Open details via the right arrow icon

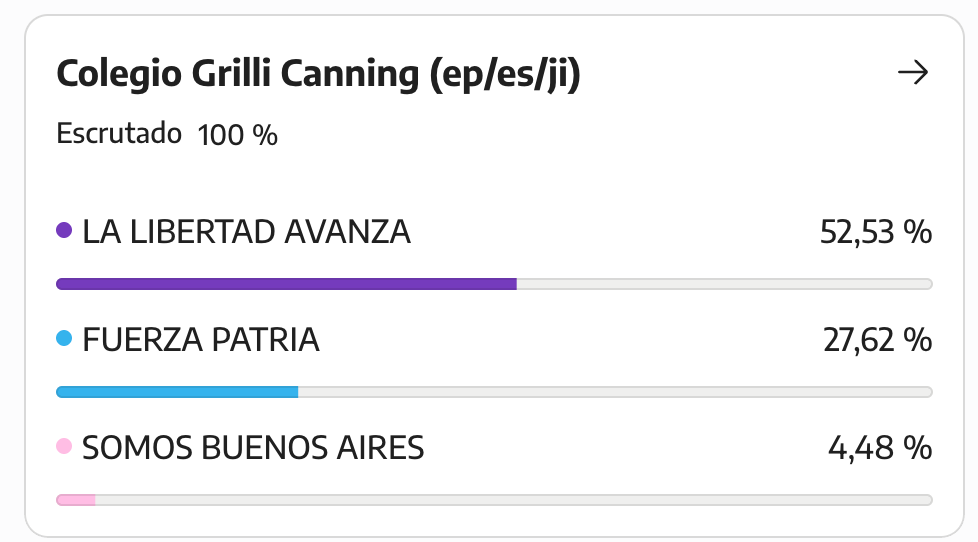[913, 72]
